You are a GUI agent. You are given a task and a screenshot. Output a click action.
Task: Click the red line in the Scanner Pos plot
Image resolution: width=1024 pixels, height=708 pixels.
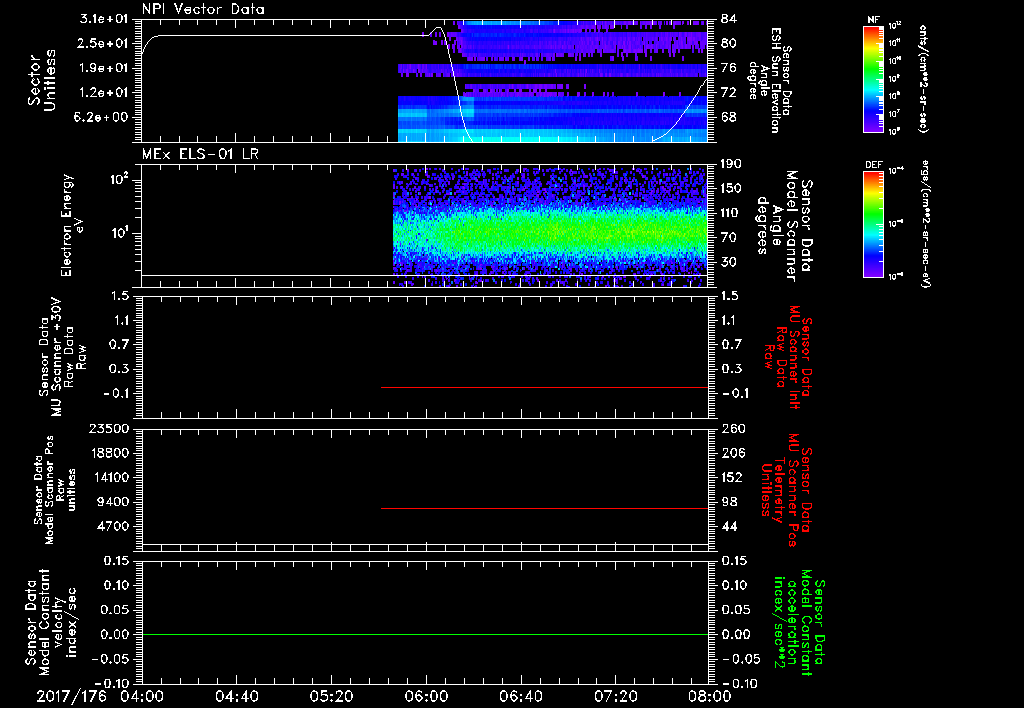click(x=544, y=508)
